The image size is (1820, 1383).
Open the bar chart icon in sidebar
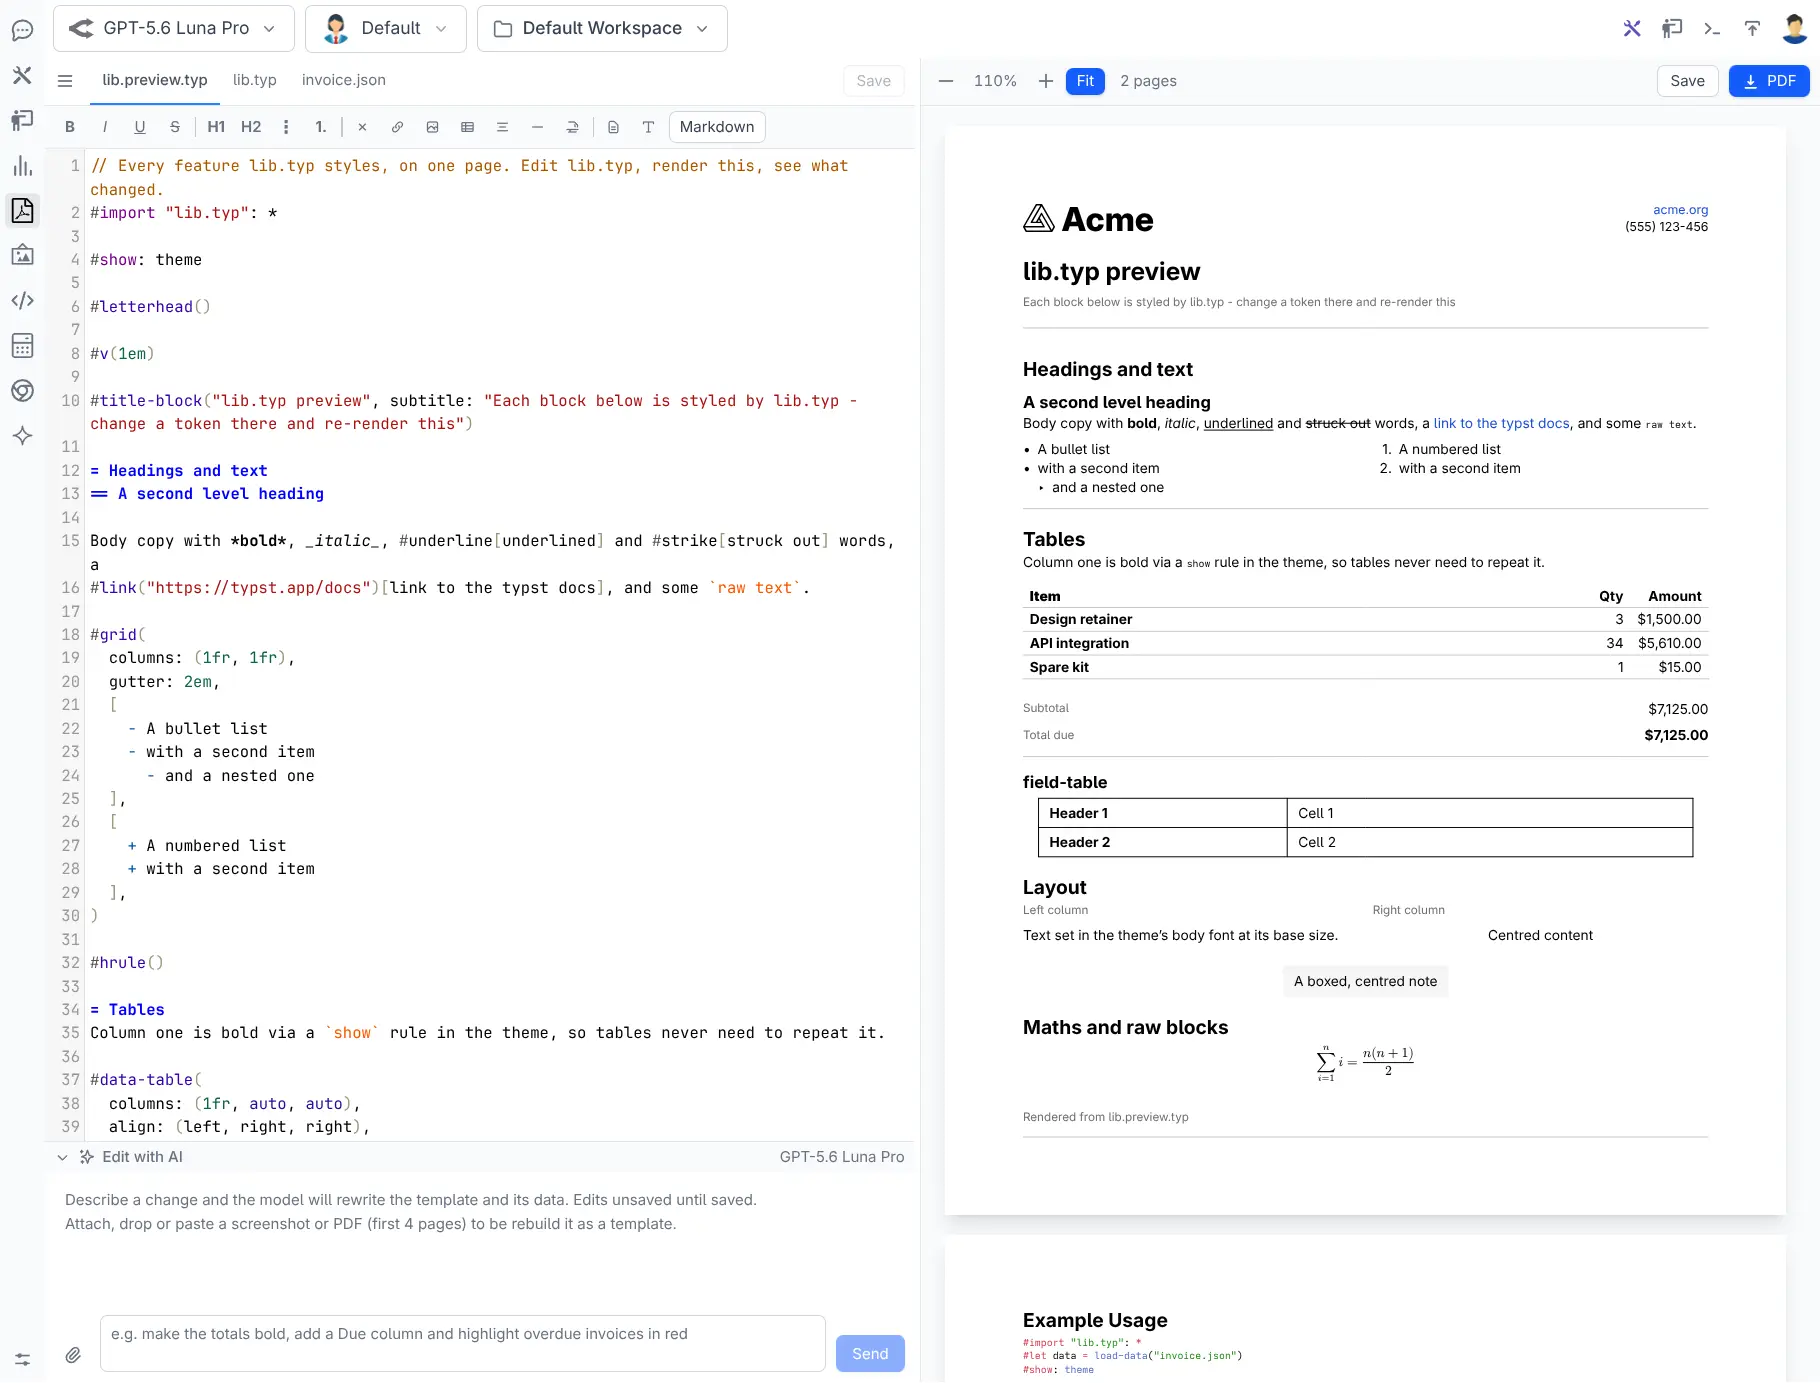(x=23, y=166)
